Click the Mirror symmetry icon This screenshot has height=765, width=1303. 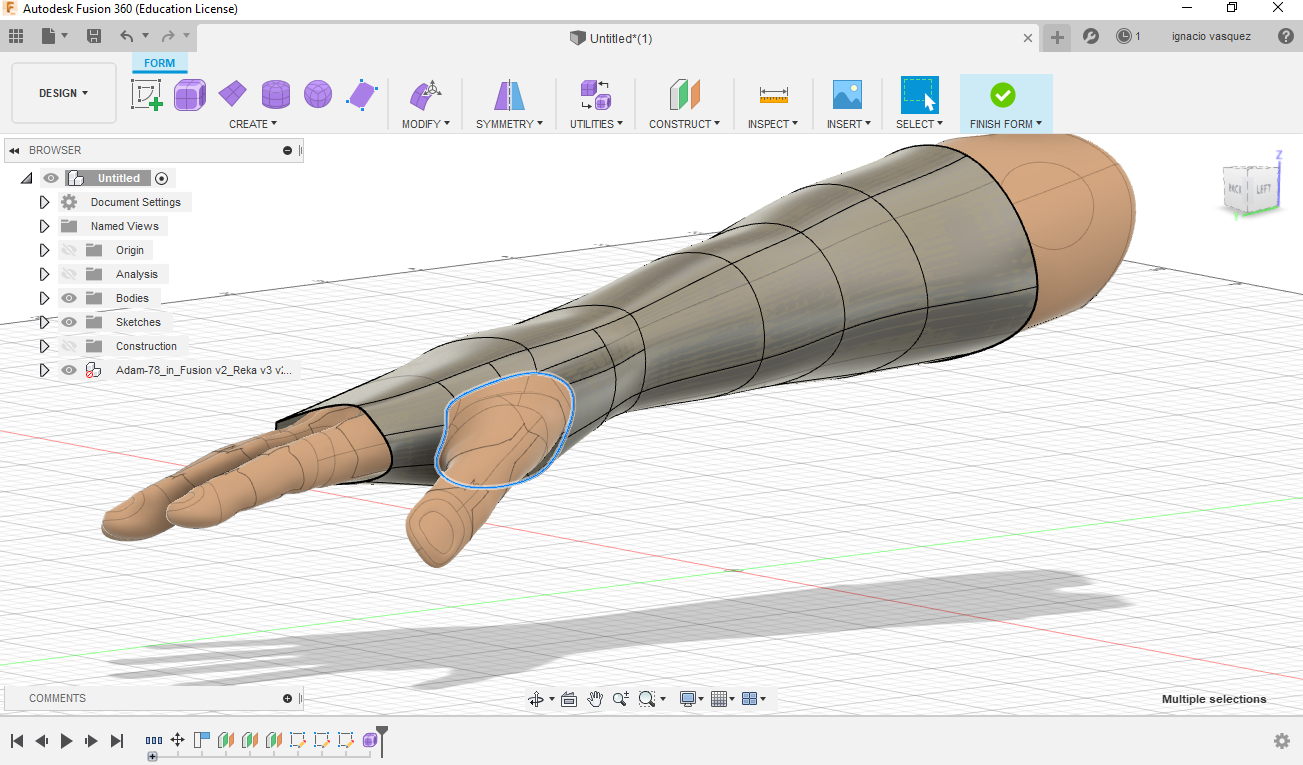point(509,95)
